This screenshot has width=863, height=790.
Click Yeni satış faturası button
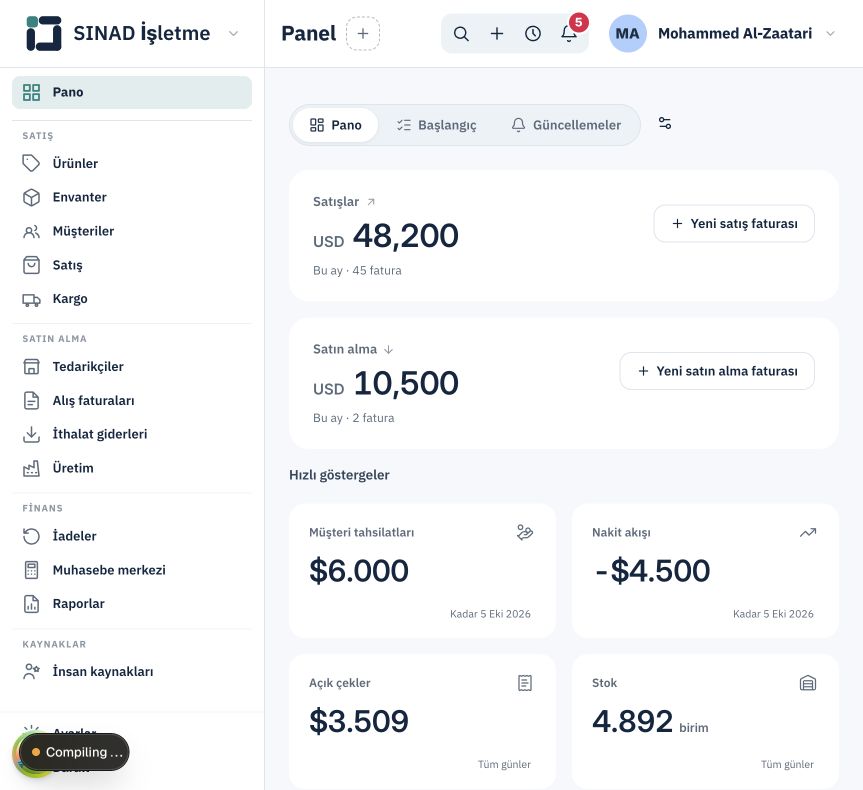pos(734,224)
